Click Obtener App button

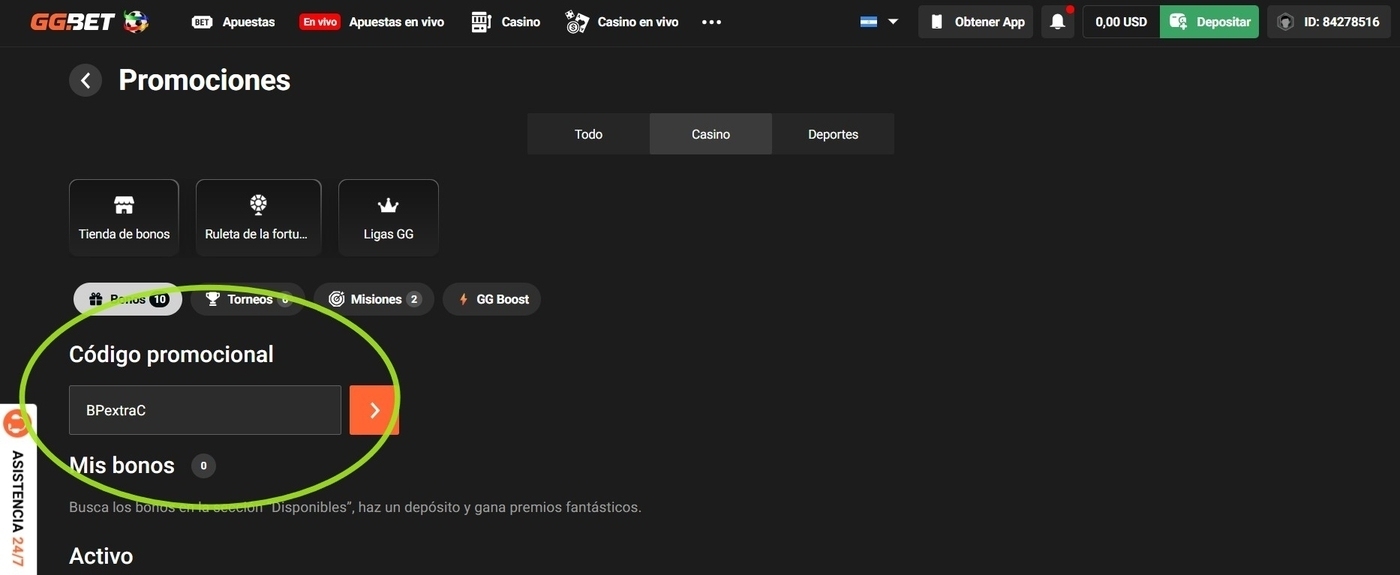(x=975, y=22)
